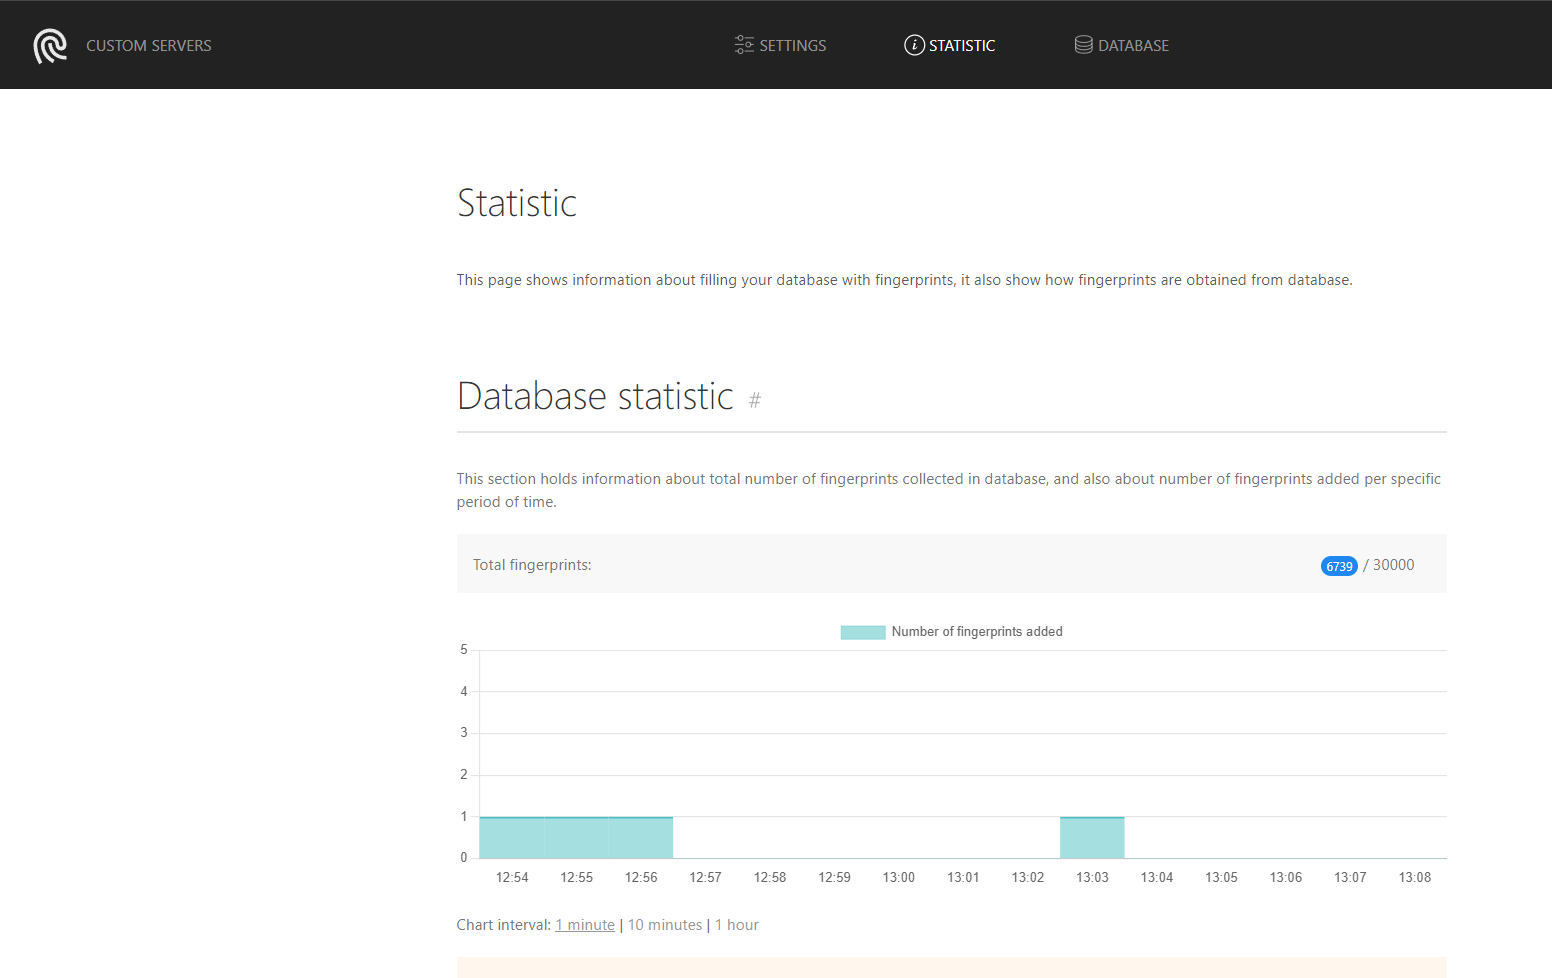
Task: Click the blue 6739 fingerprints badge
Action: 1339,566
